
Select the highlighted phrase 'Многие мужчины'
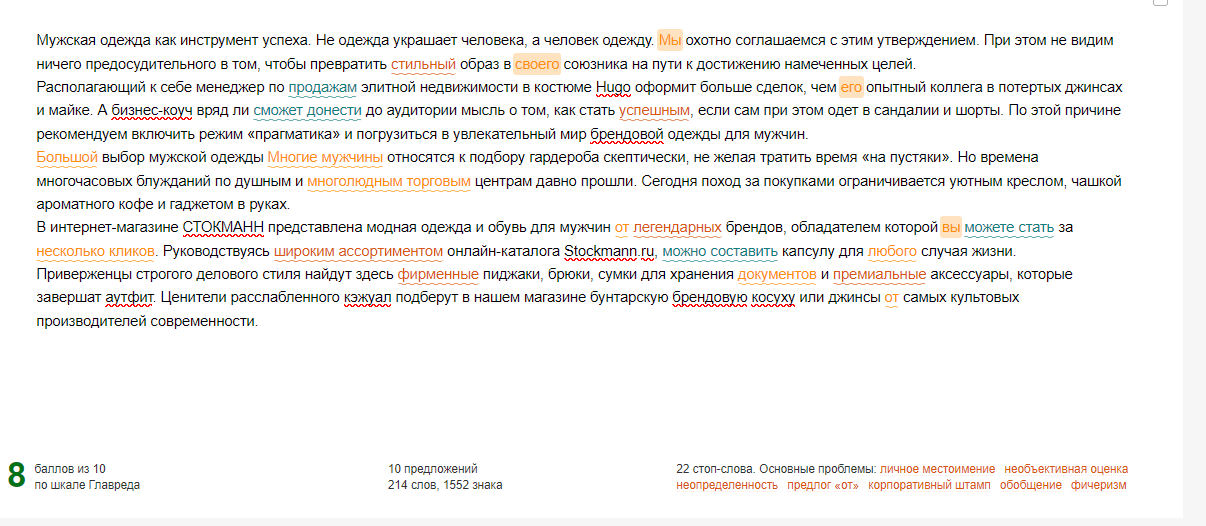325,157
